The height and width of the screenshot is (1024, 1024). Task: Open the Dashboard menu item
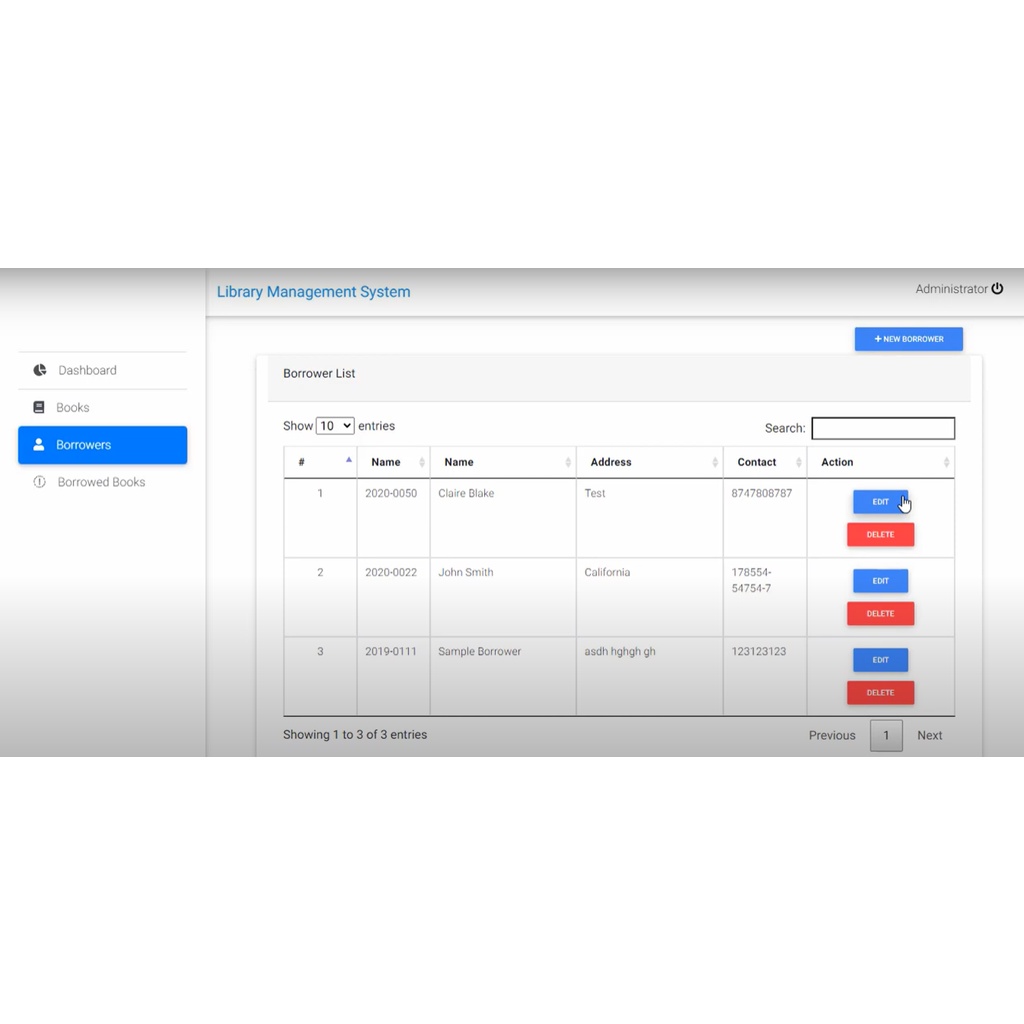(x=87, y=370)
